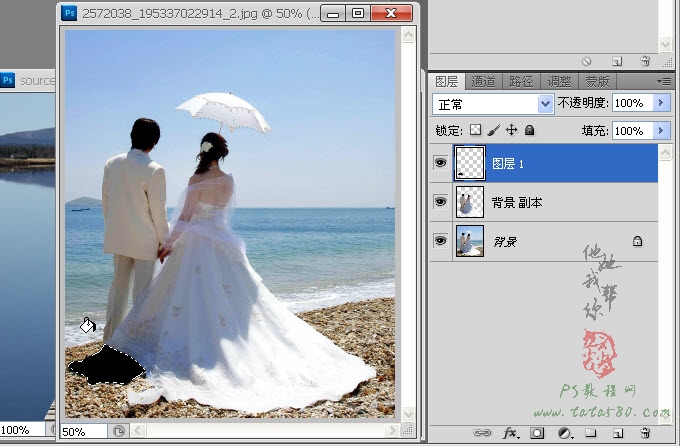Click document vertical scrollbar up arrow

pos(409,34)
